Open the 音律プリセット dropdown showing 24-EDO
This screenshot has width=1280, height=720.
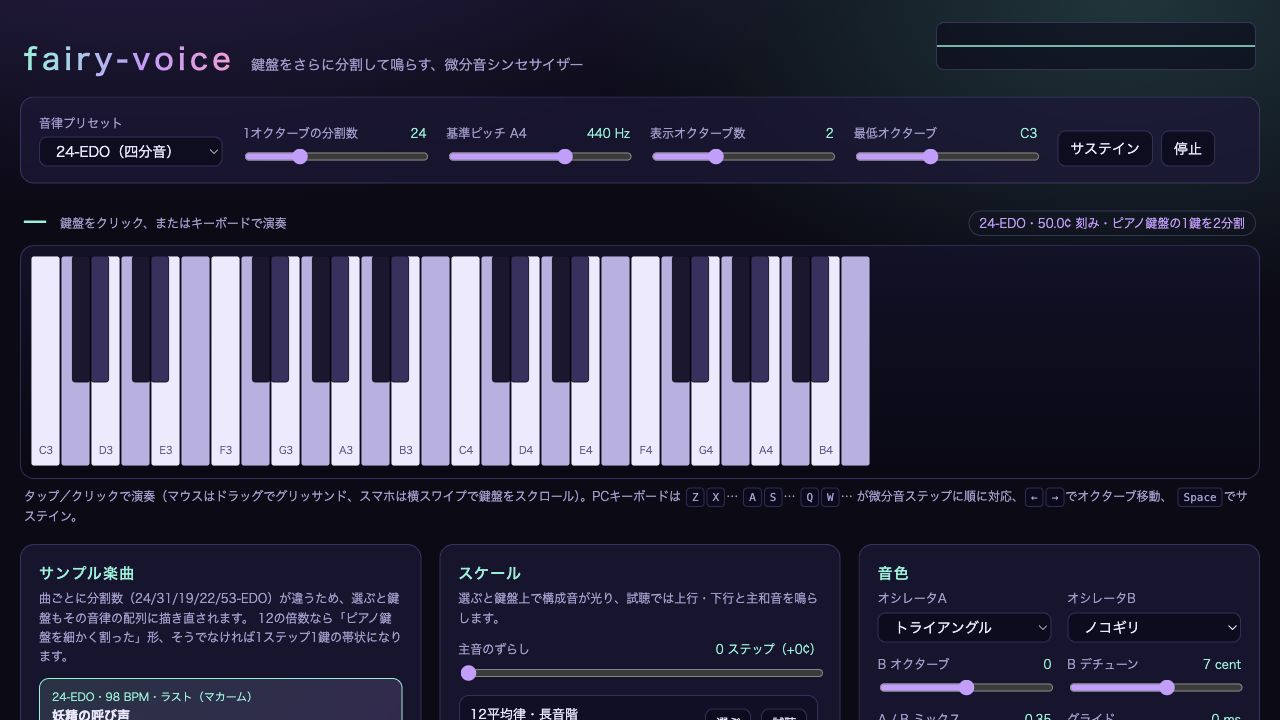130,151
